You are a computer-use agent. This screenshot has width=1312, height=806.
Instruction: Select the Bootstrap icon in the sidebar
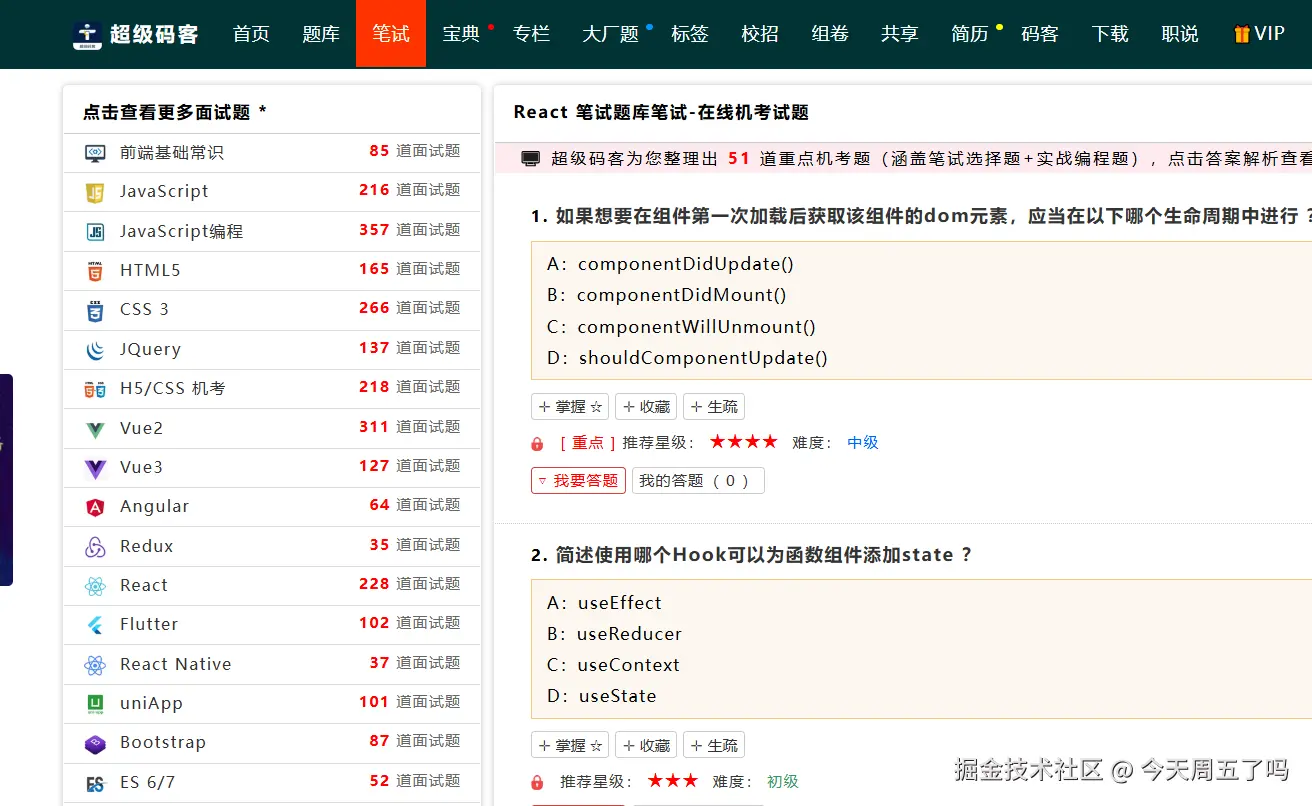pos(93,742)
